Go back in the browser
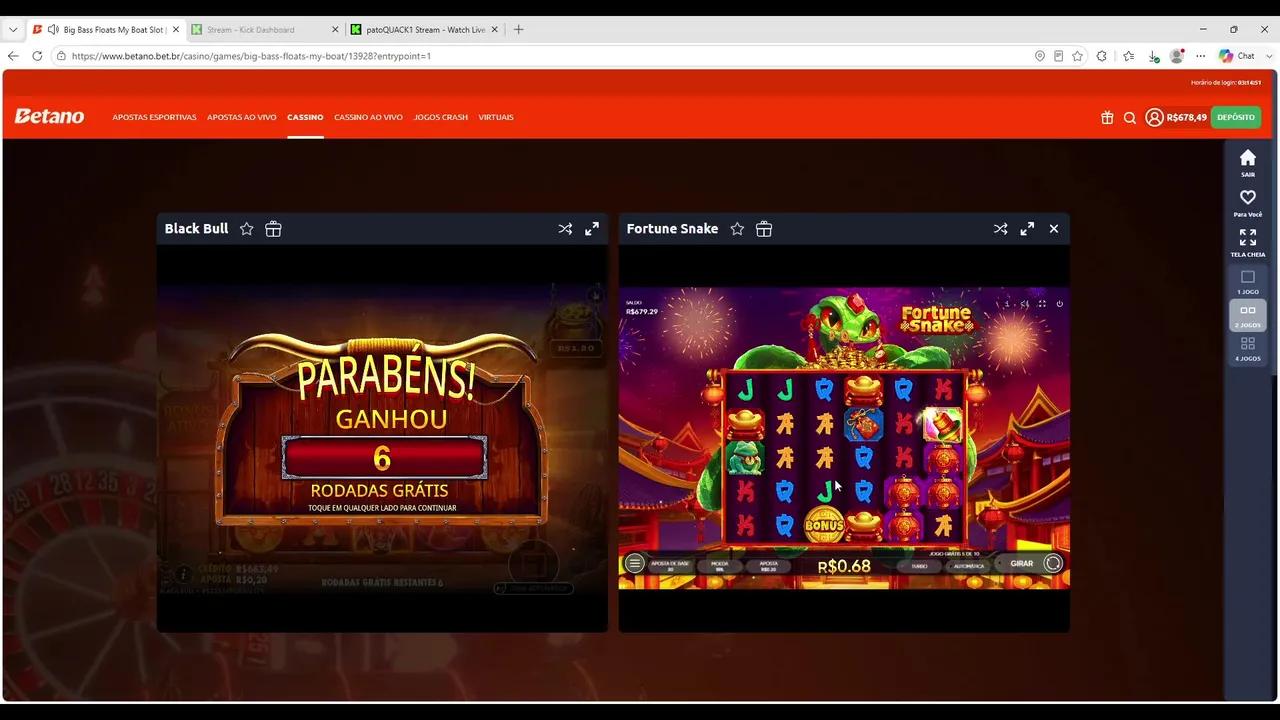Image resolution: width=1280 pixels, height=720 pixels. pyautogui.click(x=13, y=56)
